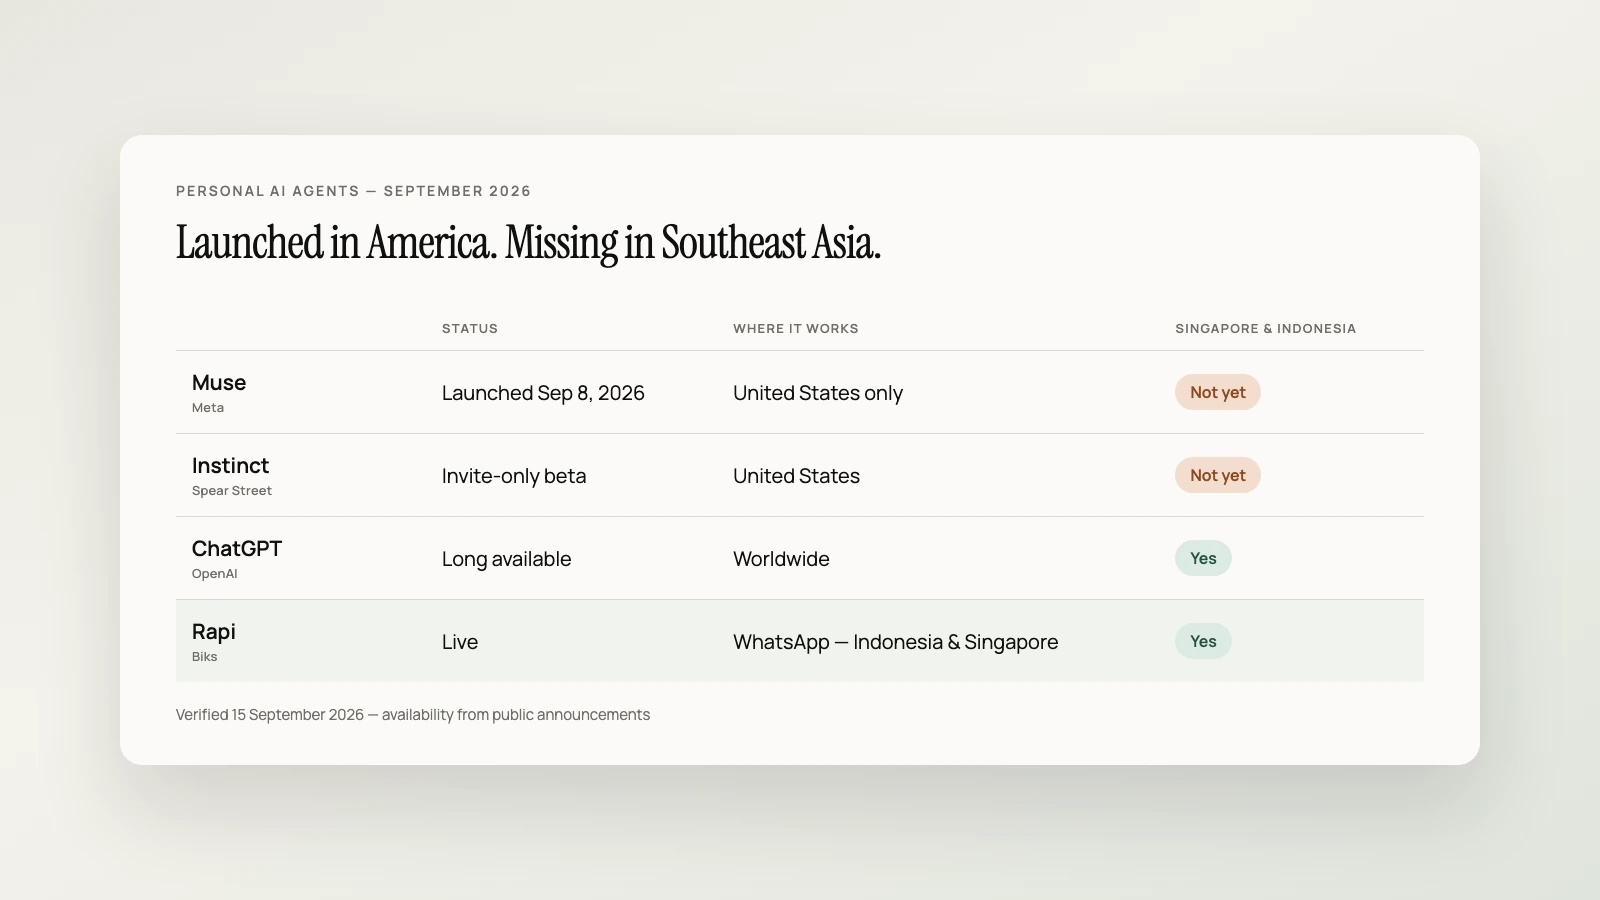
Task: Click the "OpenAI" company label
Action: pos(215,574)
